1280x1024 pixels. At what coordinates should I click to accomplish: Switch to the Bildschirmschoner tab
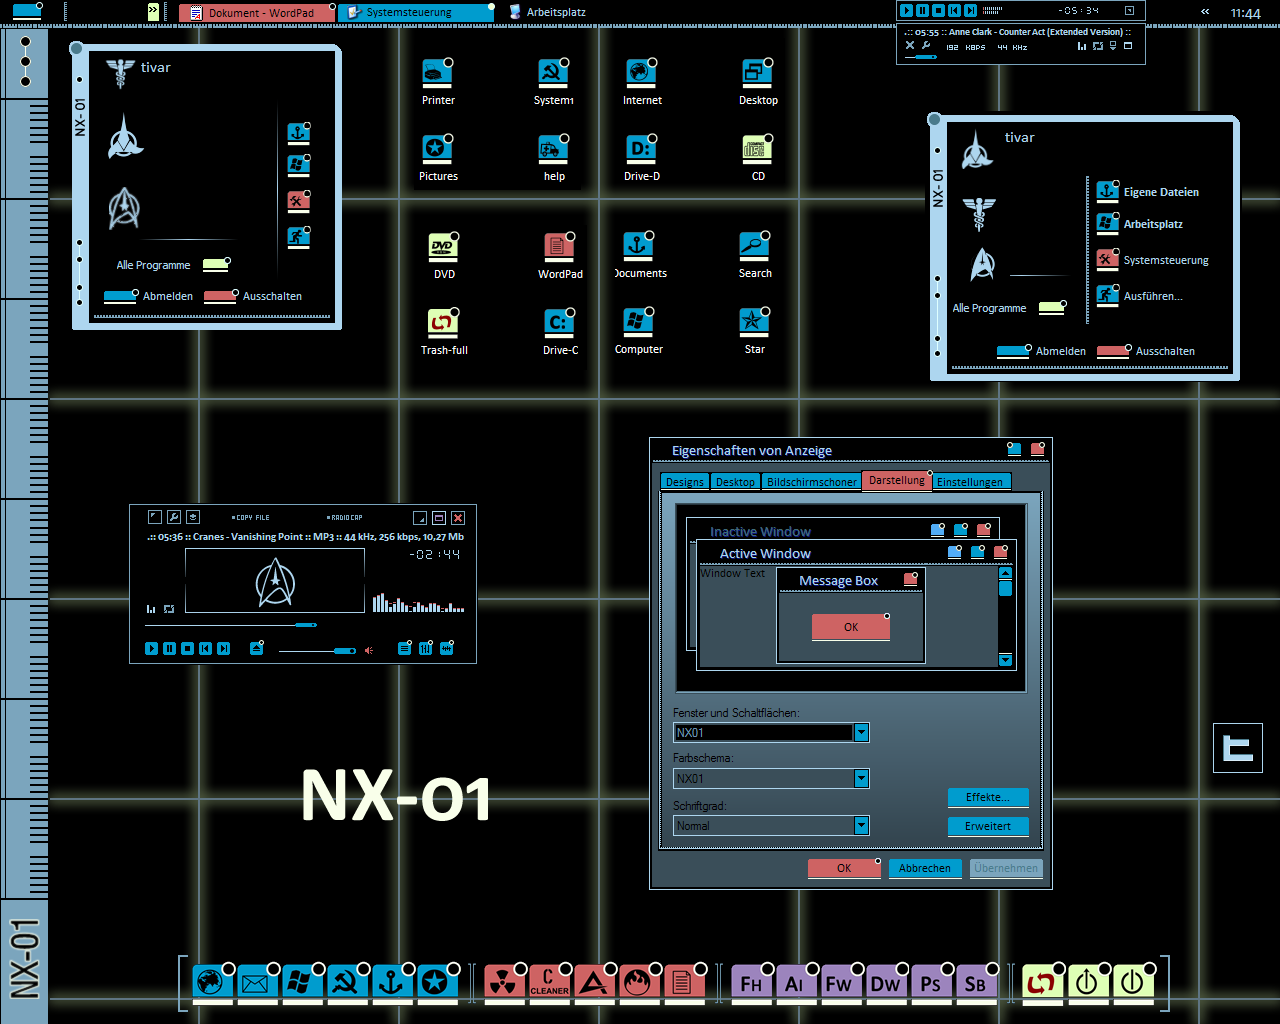coord(811,482)
